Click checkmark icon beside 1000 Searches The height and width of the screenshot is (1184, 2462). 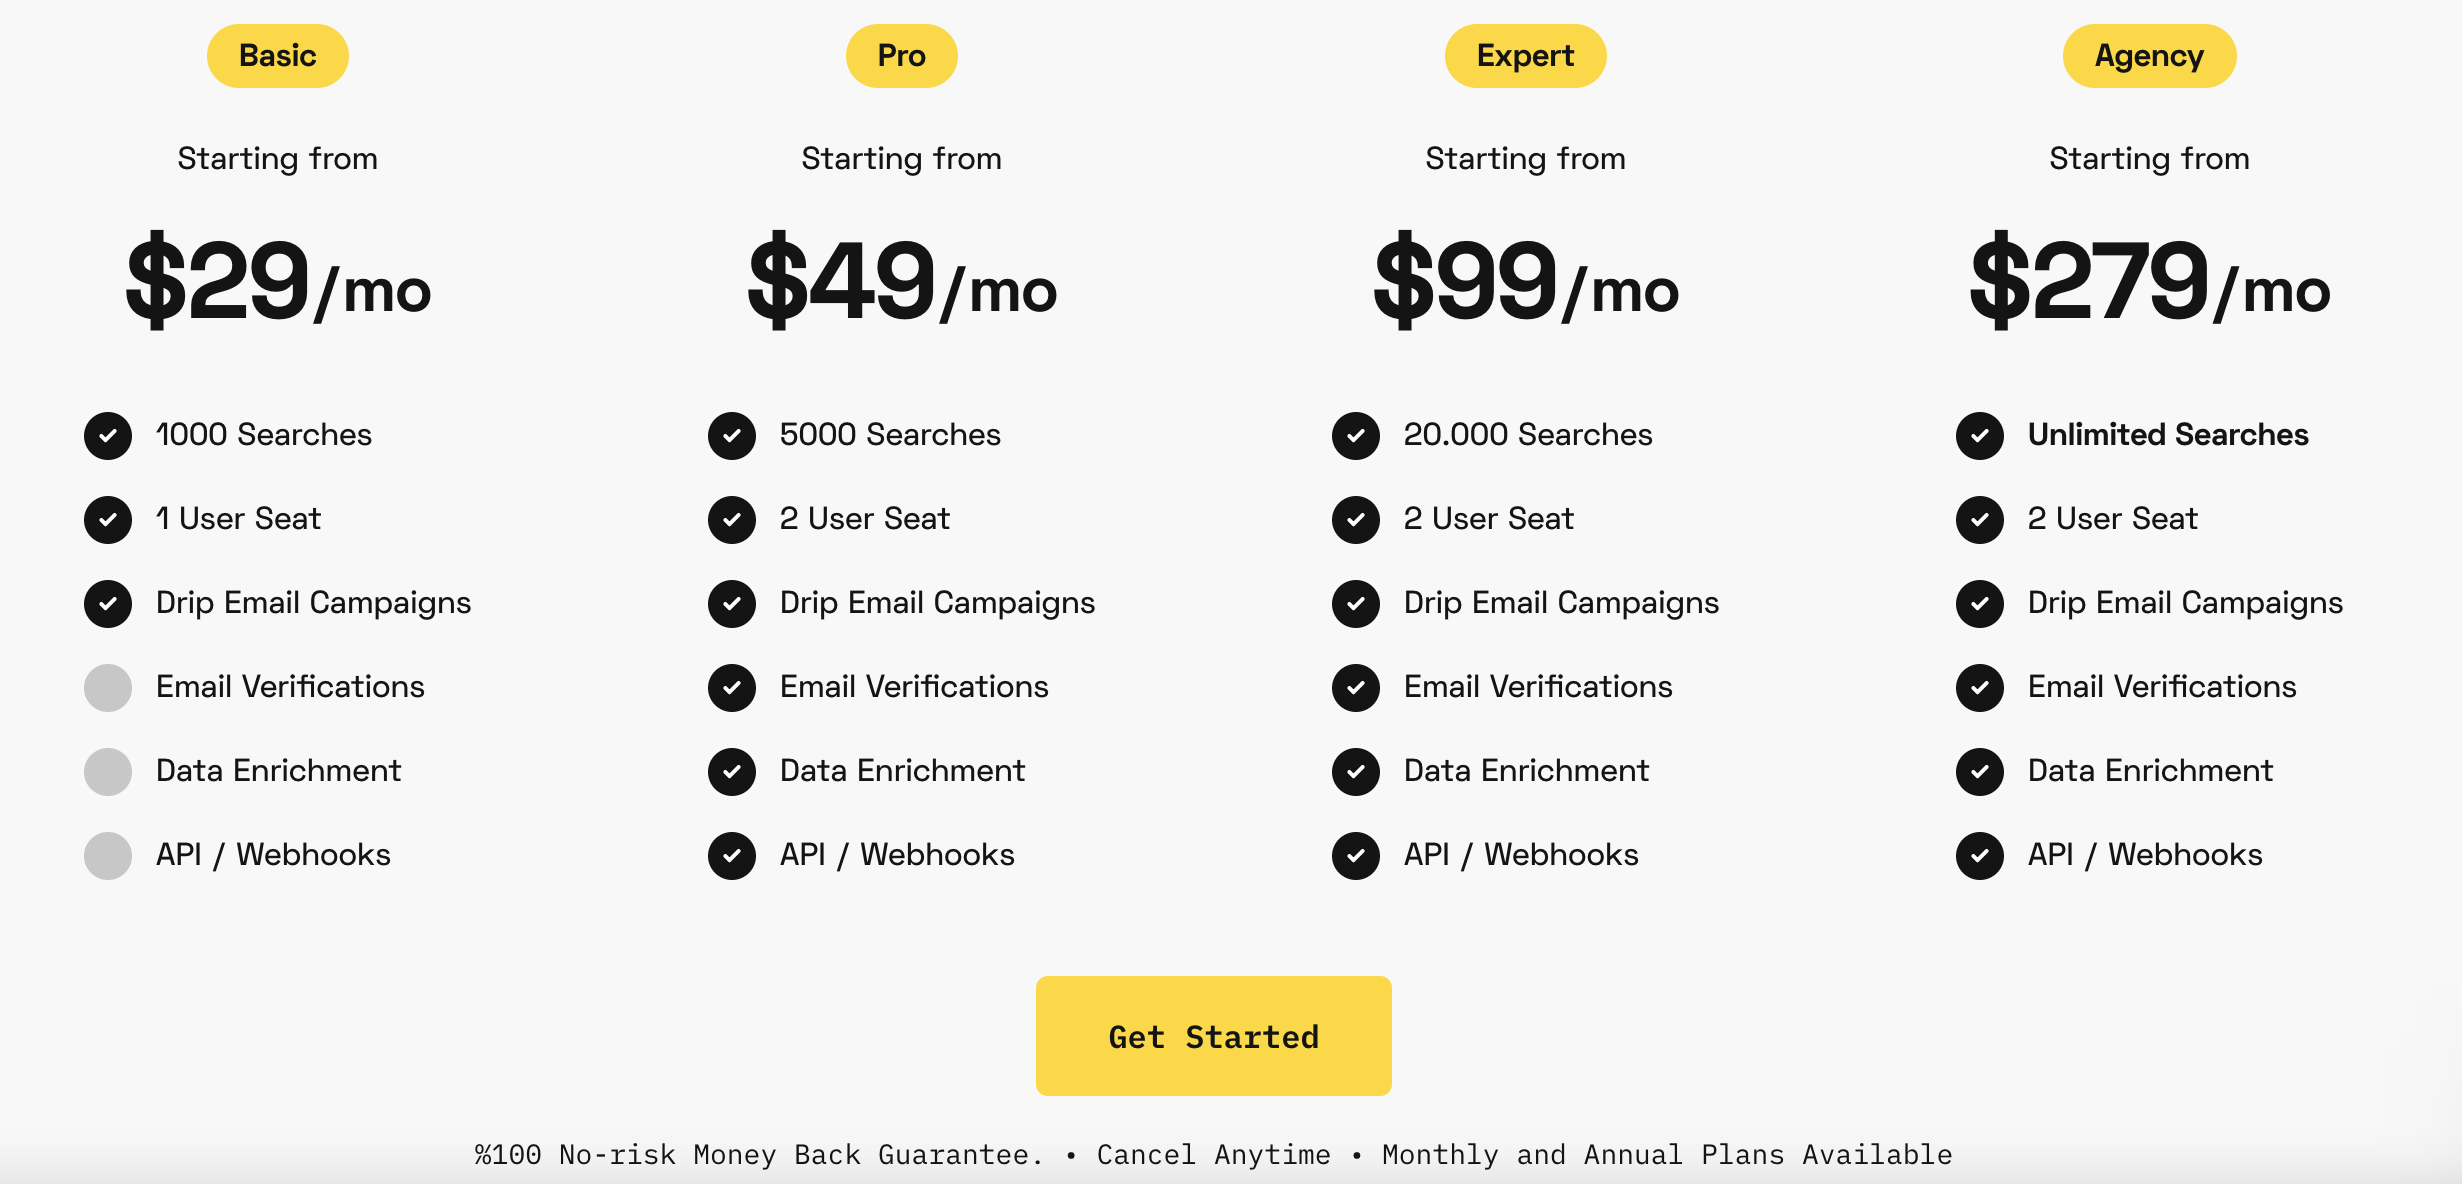pyautogui.click(x=108, y=436)
